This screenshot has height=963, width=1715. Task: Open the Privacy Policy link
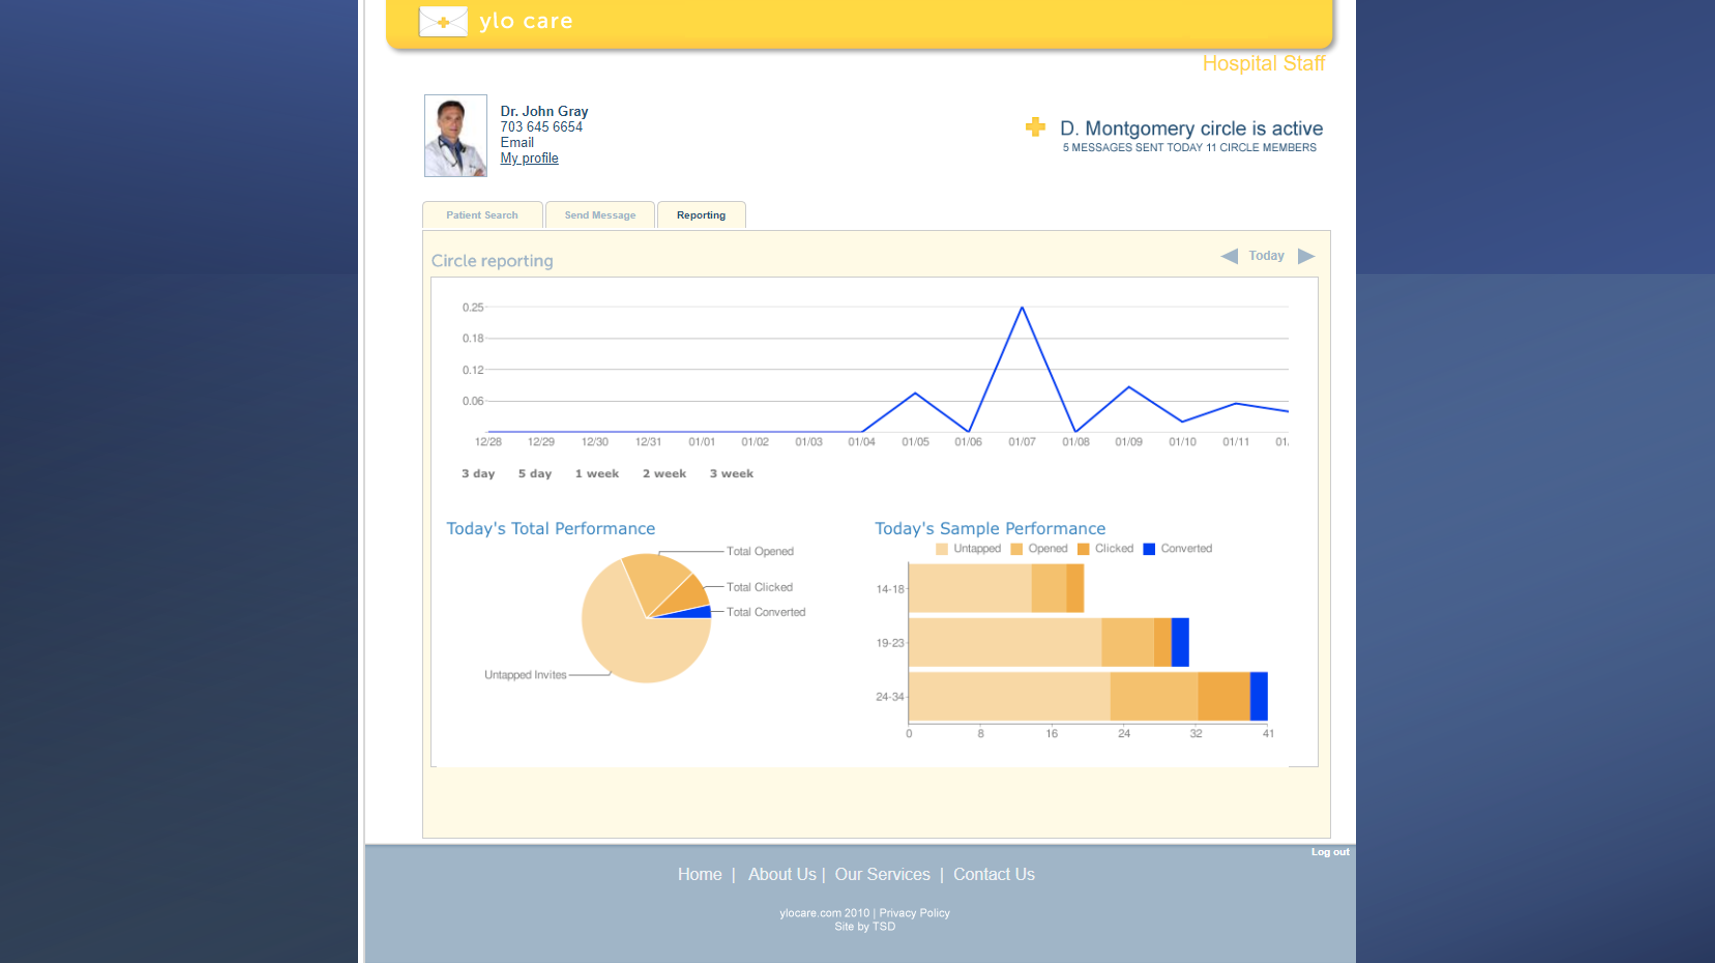pos(914,913)
